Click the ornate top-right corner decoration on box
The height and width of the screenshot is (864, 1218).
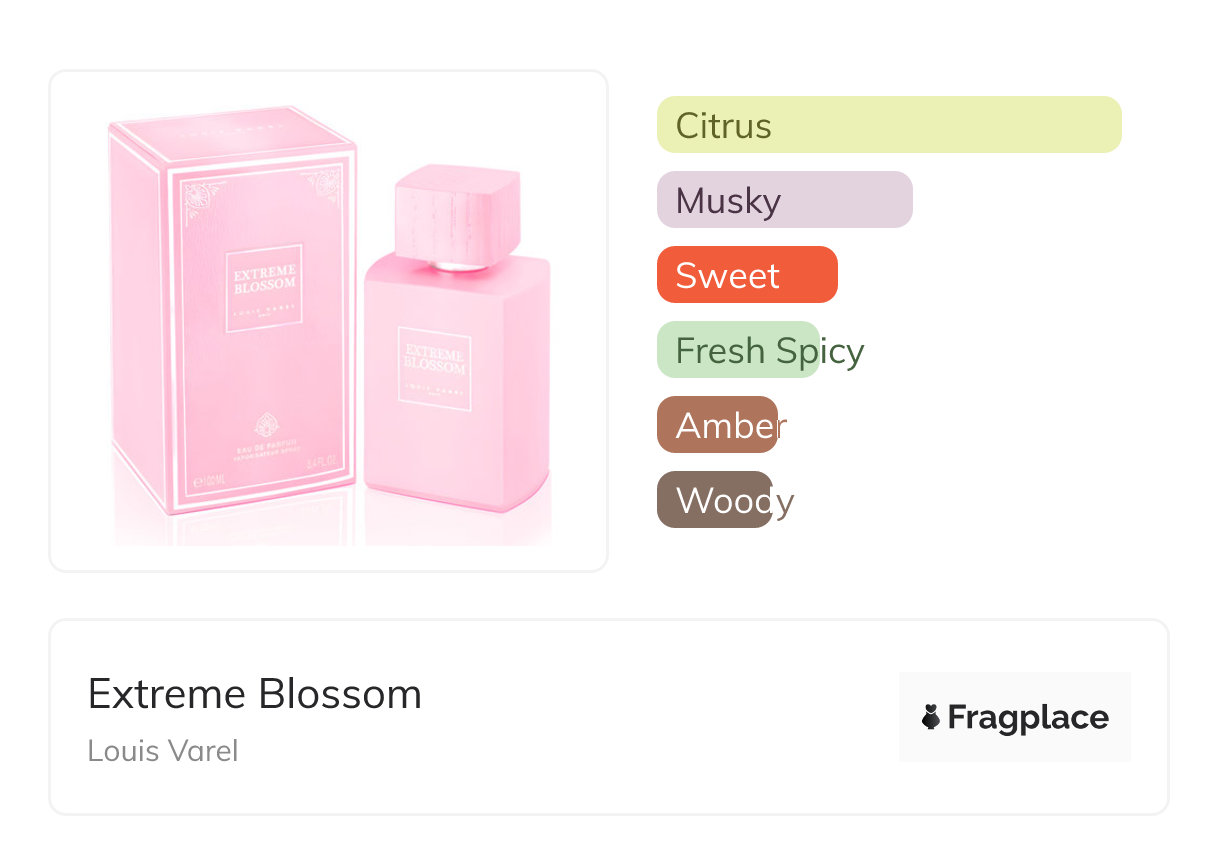[325, 185]
